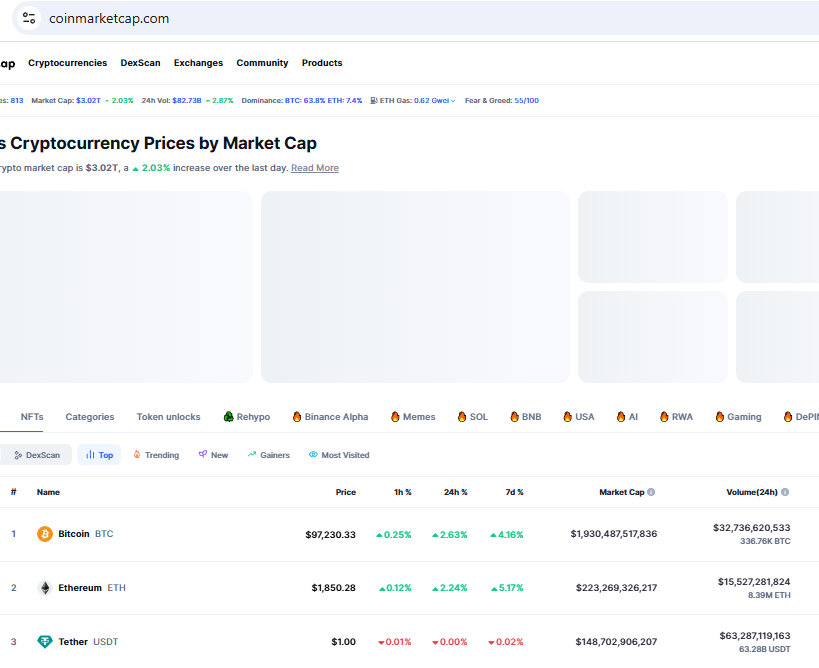Image resolution: width=819 pixels, height=668 pixels.
Task: Click BTC dominance 63.8% link
Action: [x=305, y=100]
